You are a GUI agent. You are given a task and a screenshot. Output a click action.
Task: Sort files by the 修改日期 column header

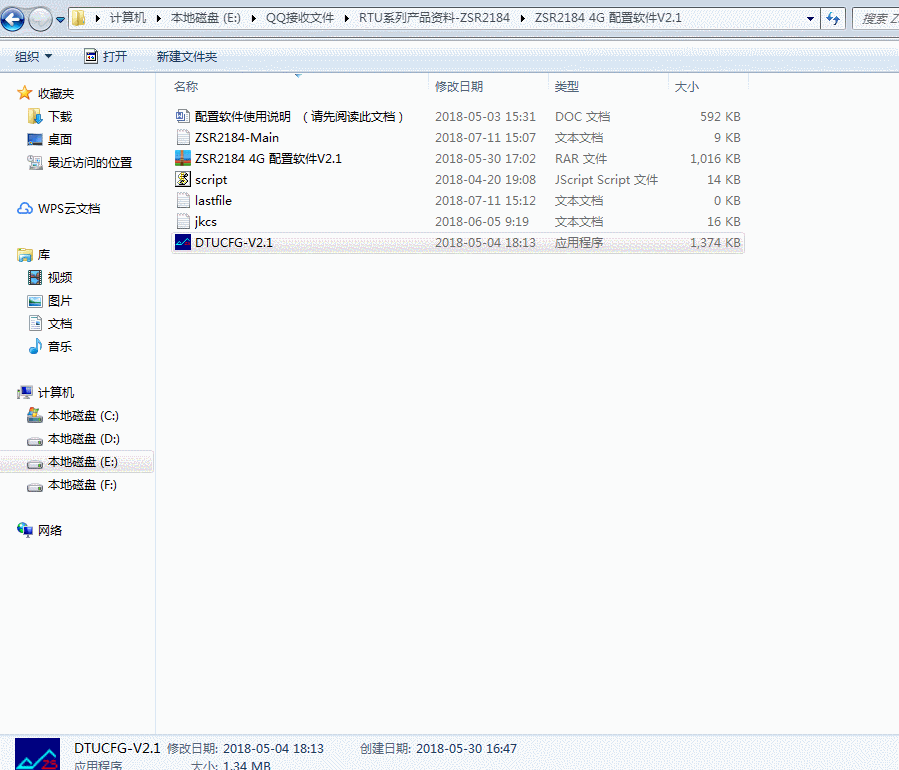459,87
